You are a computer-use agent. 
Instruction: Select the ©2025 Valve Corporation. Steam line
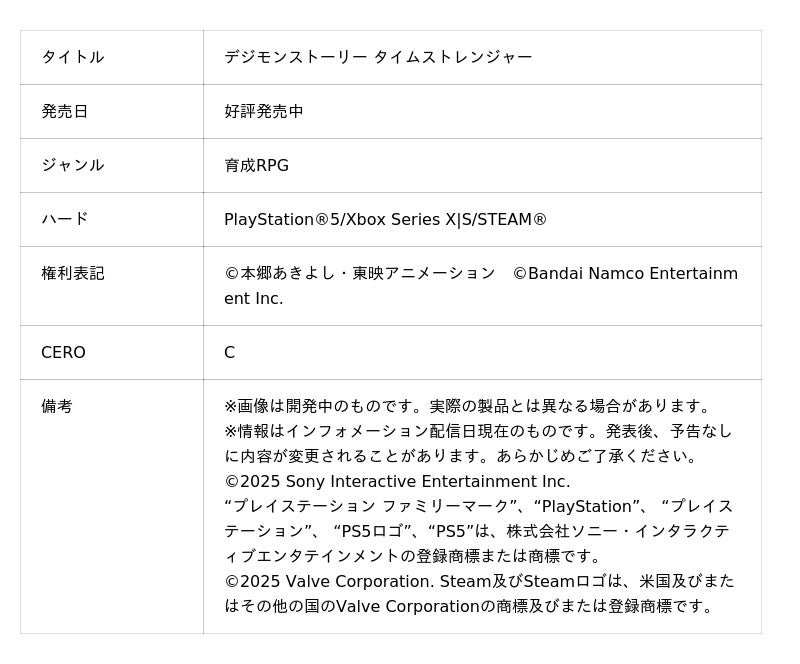[478, 581]
